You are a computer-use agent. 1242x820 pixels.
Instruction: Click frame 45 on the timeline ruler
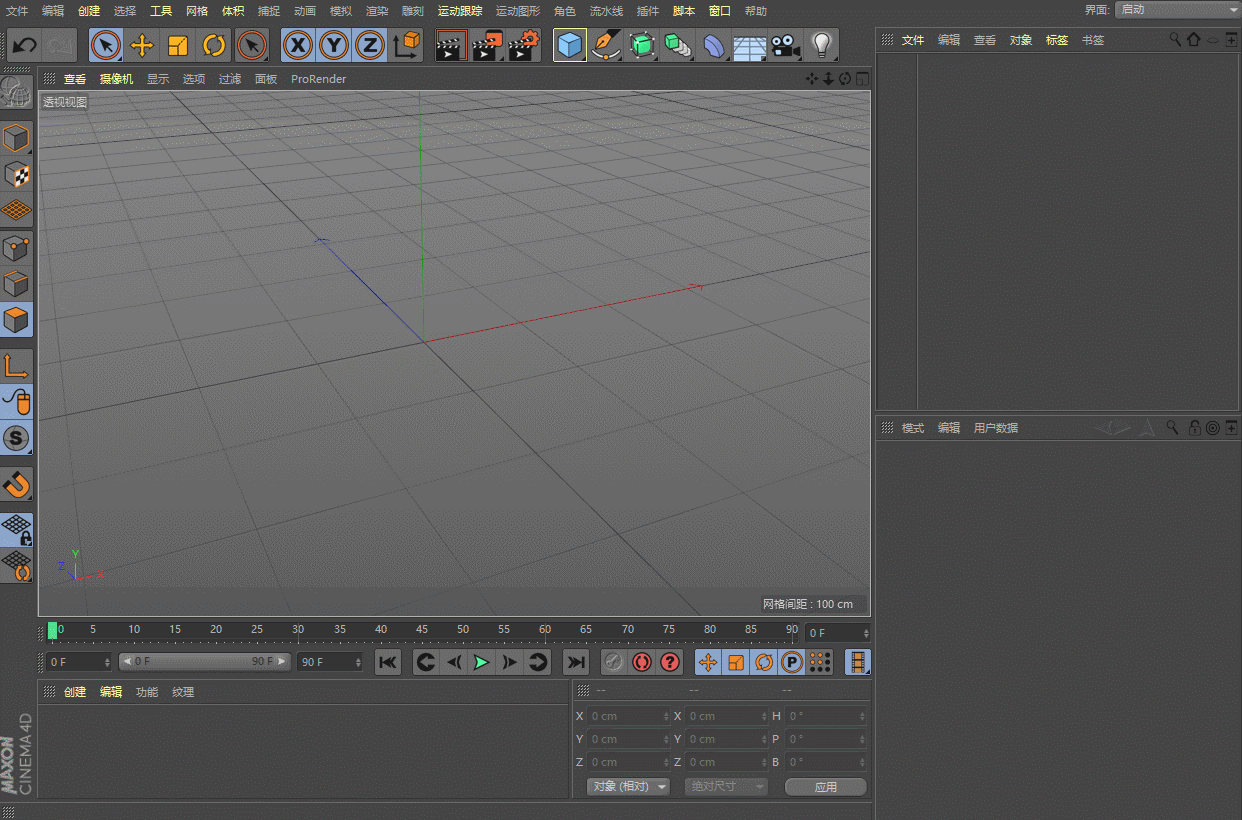(x=422, y=631)
